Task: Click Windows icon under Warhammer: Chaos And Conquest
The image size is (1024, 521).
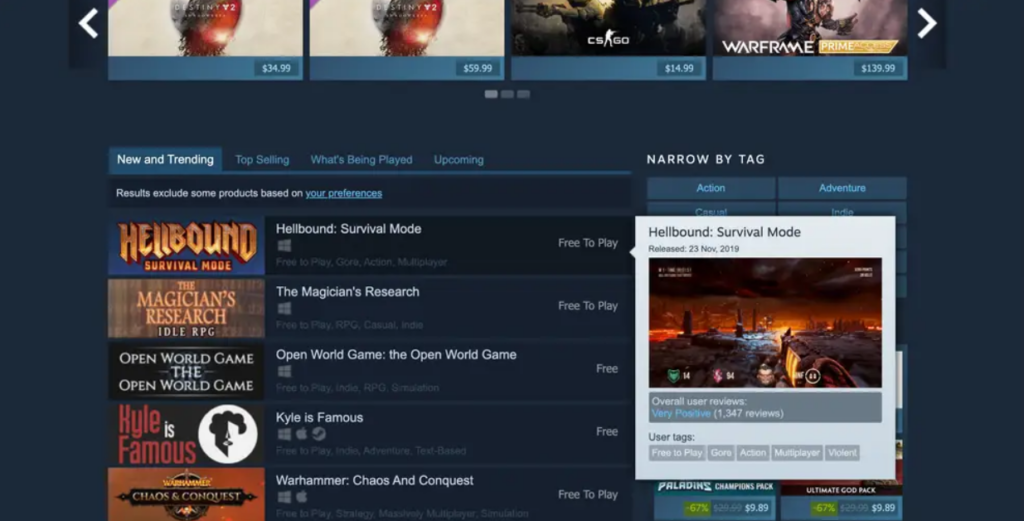Action: click(284, 497)
